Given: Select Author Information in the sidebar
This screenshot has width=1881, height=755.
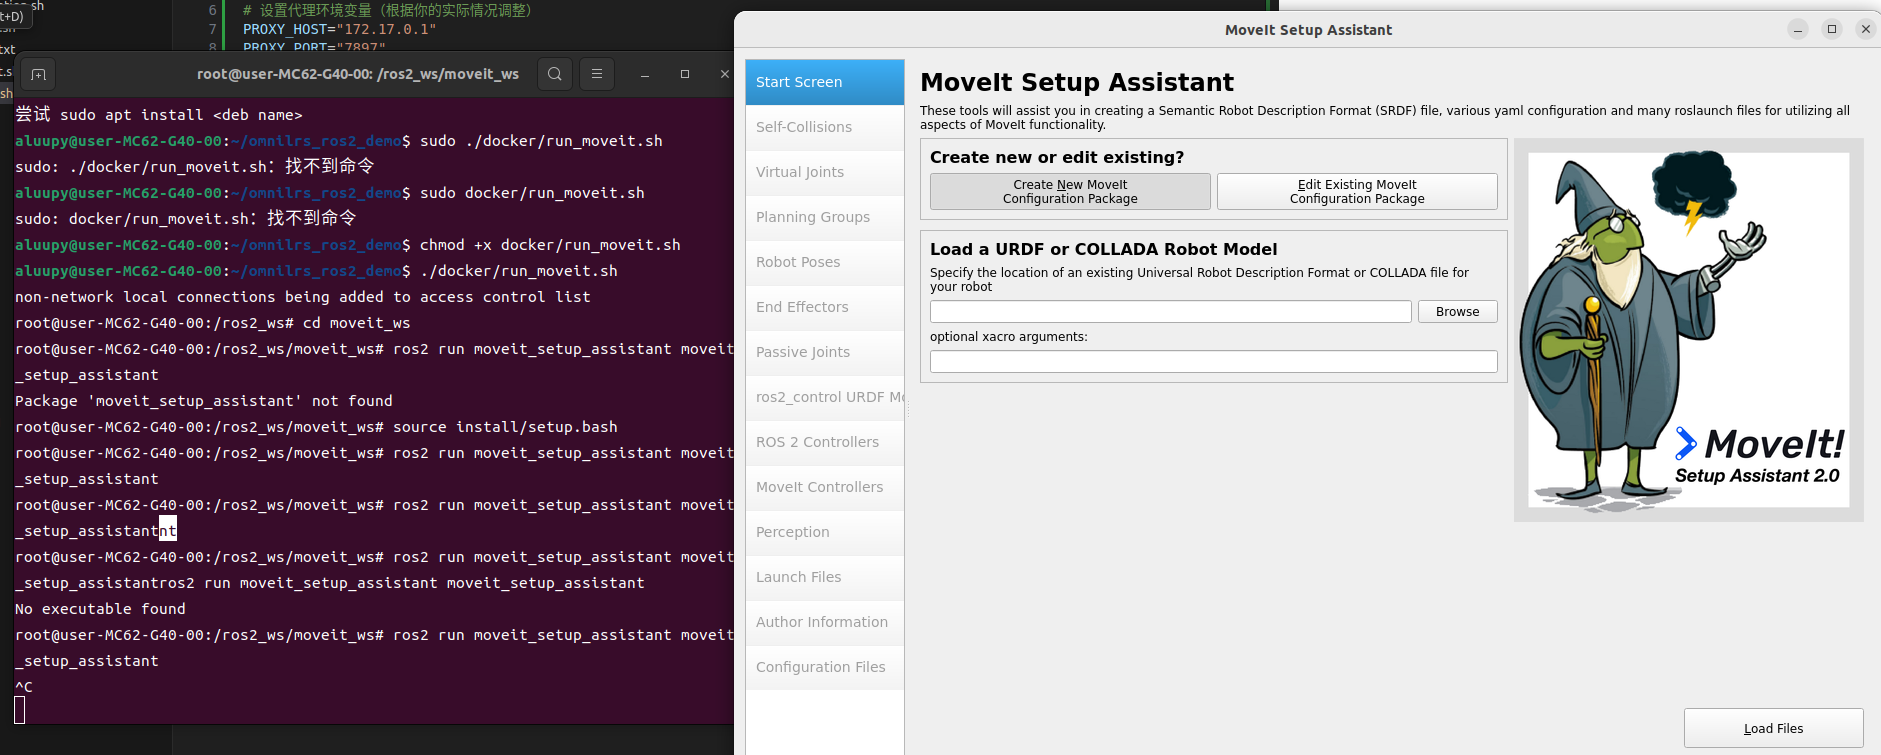Looking at the screenshot, I should [824, 622].
